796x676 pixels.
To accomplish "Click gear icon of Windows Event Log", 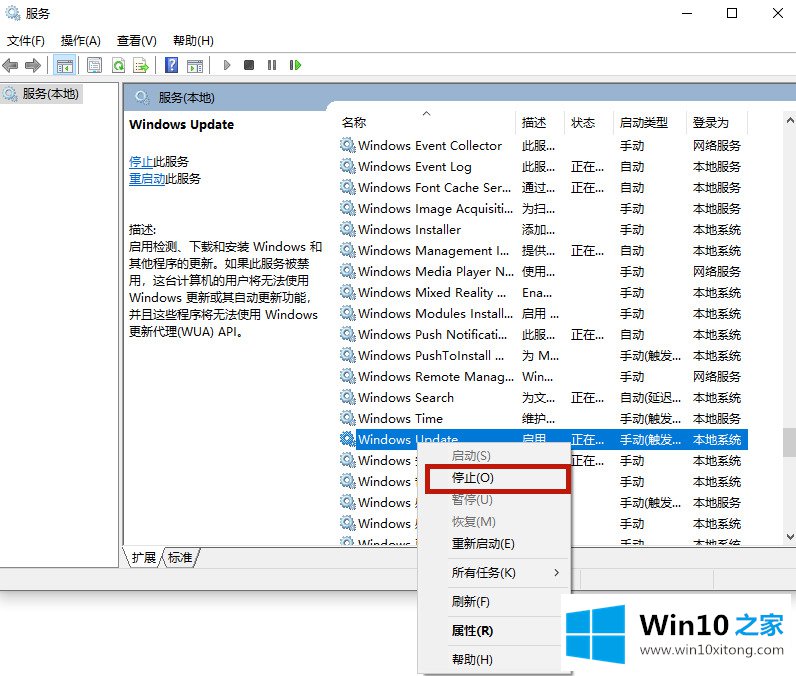I will point(347,166).
